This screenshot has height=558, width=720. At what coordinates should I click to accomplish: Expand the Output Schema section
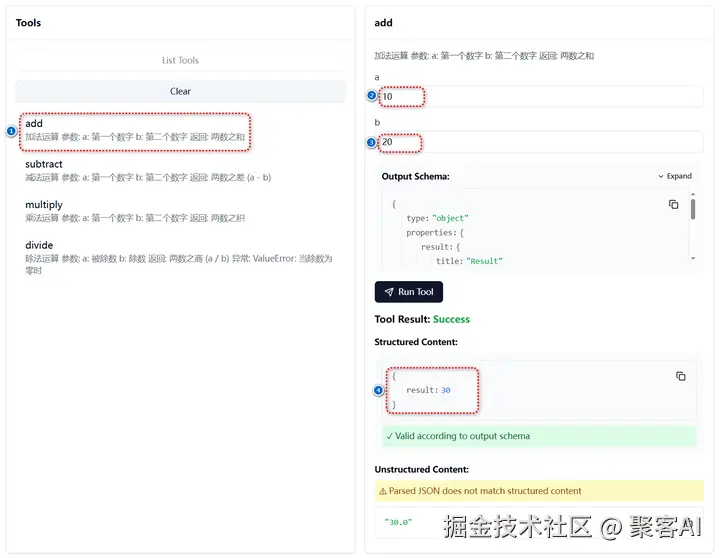(x=675, y=176)
